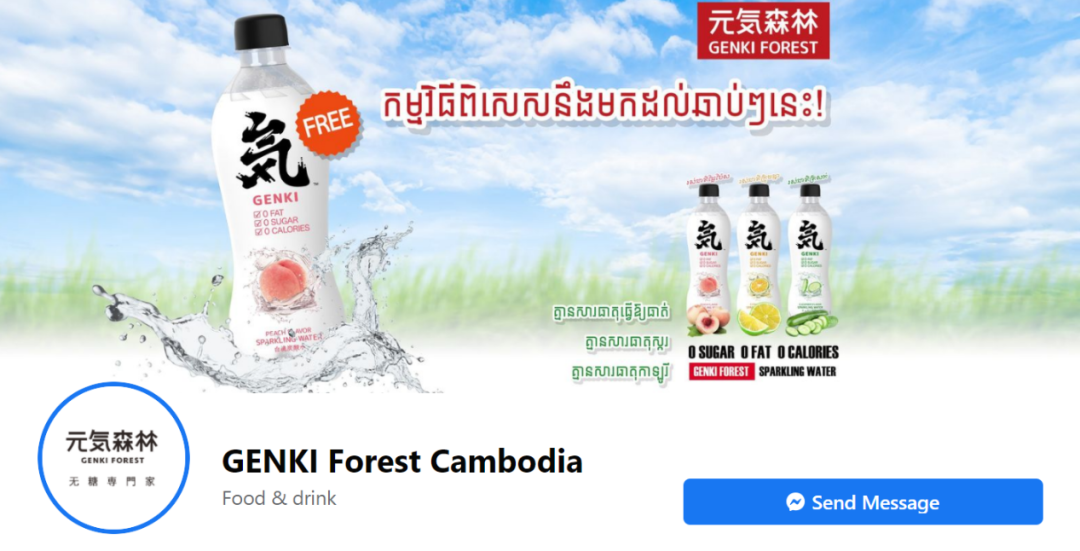The height and width of the screenshot is (551, 1080).
Task: Click the 0 SUGAR 0 FAT 0 CALORIES text
Action: tap(763, 352)
